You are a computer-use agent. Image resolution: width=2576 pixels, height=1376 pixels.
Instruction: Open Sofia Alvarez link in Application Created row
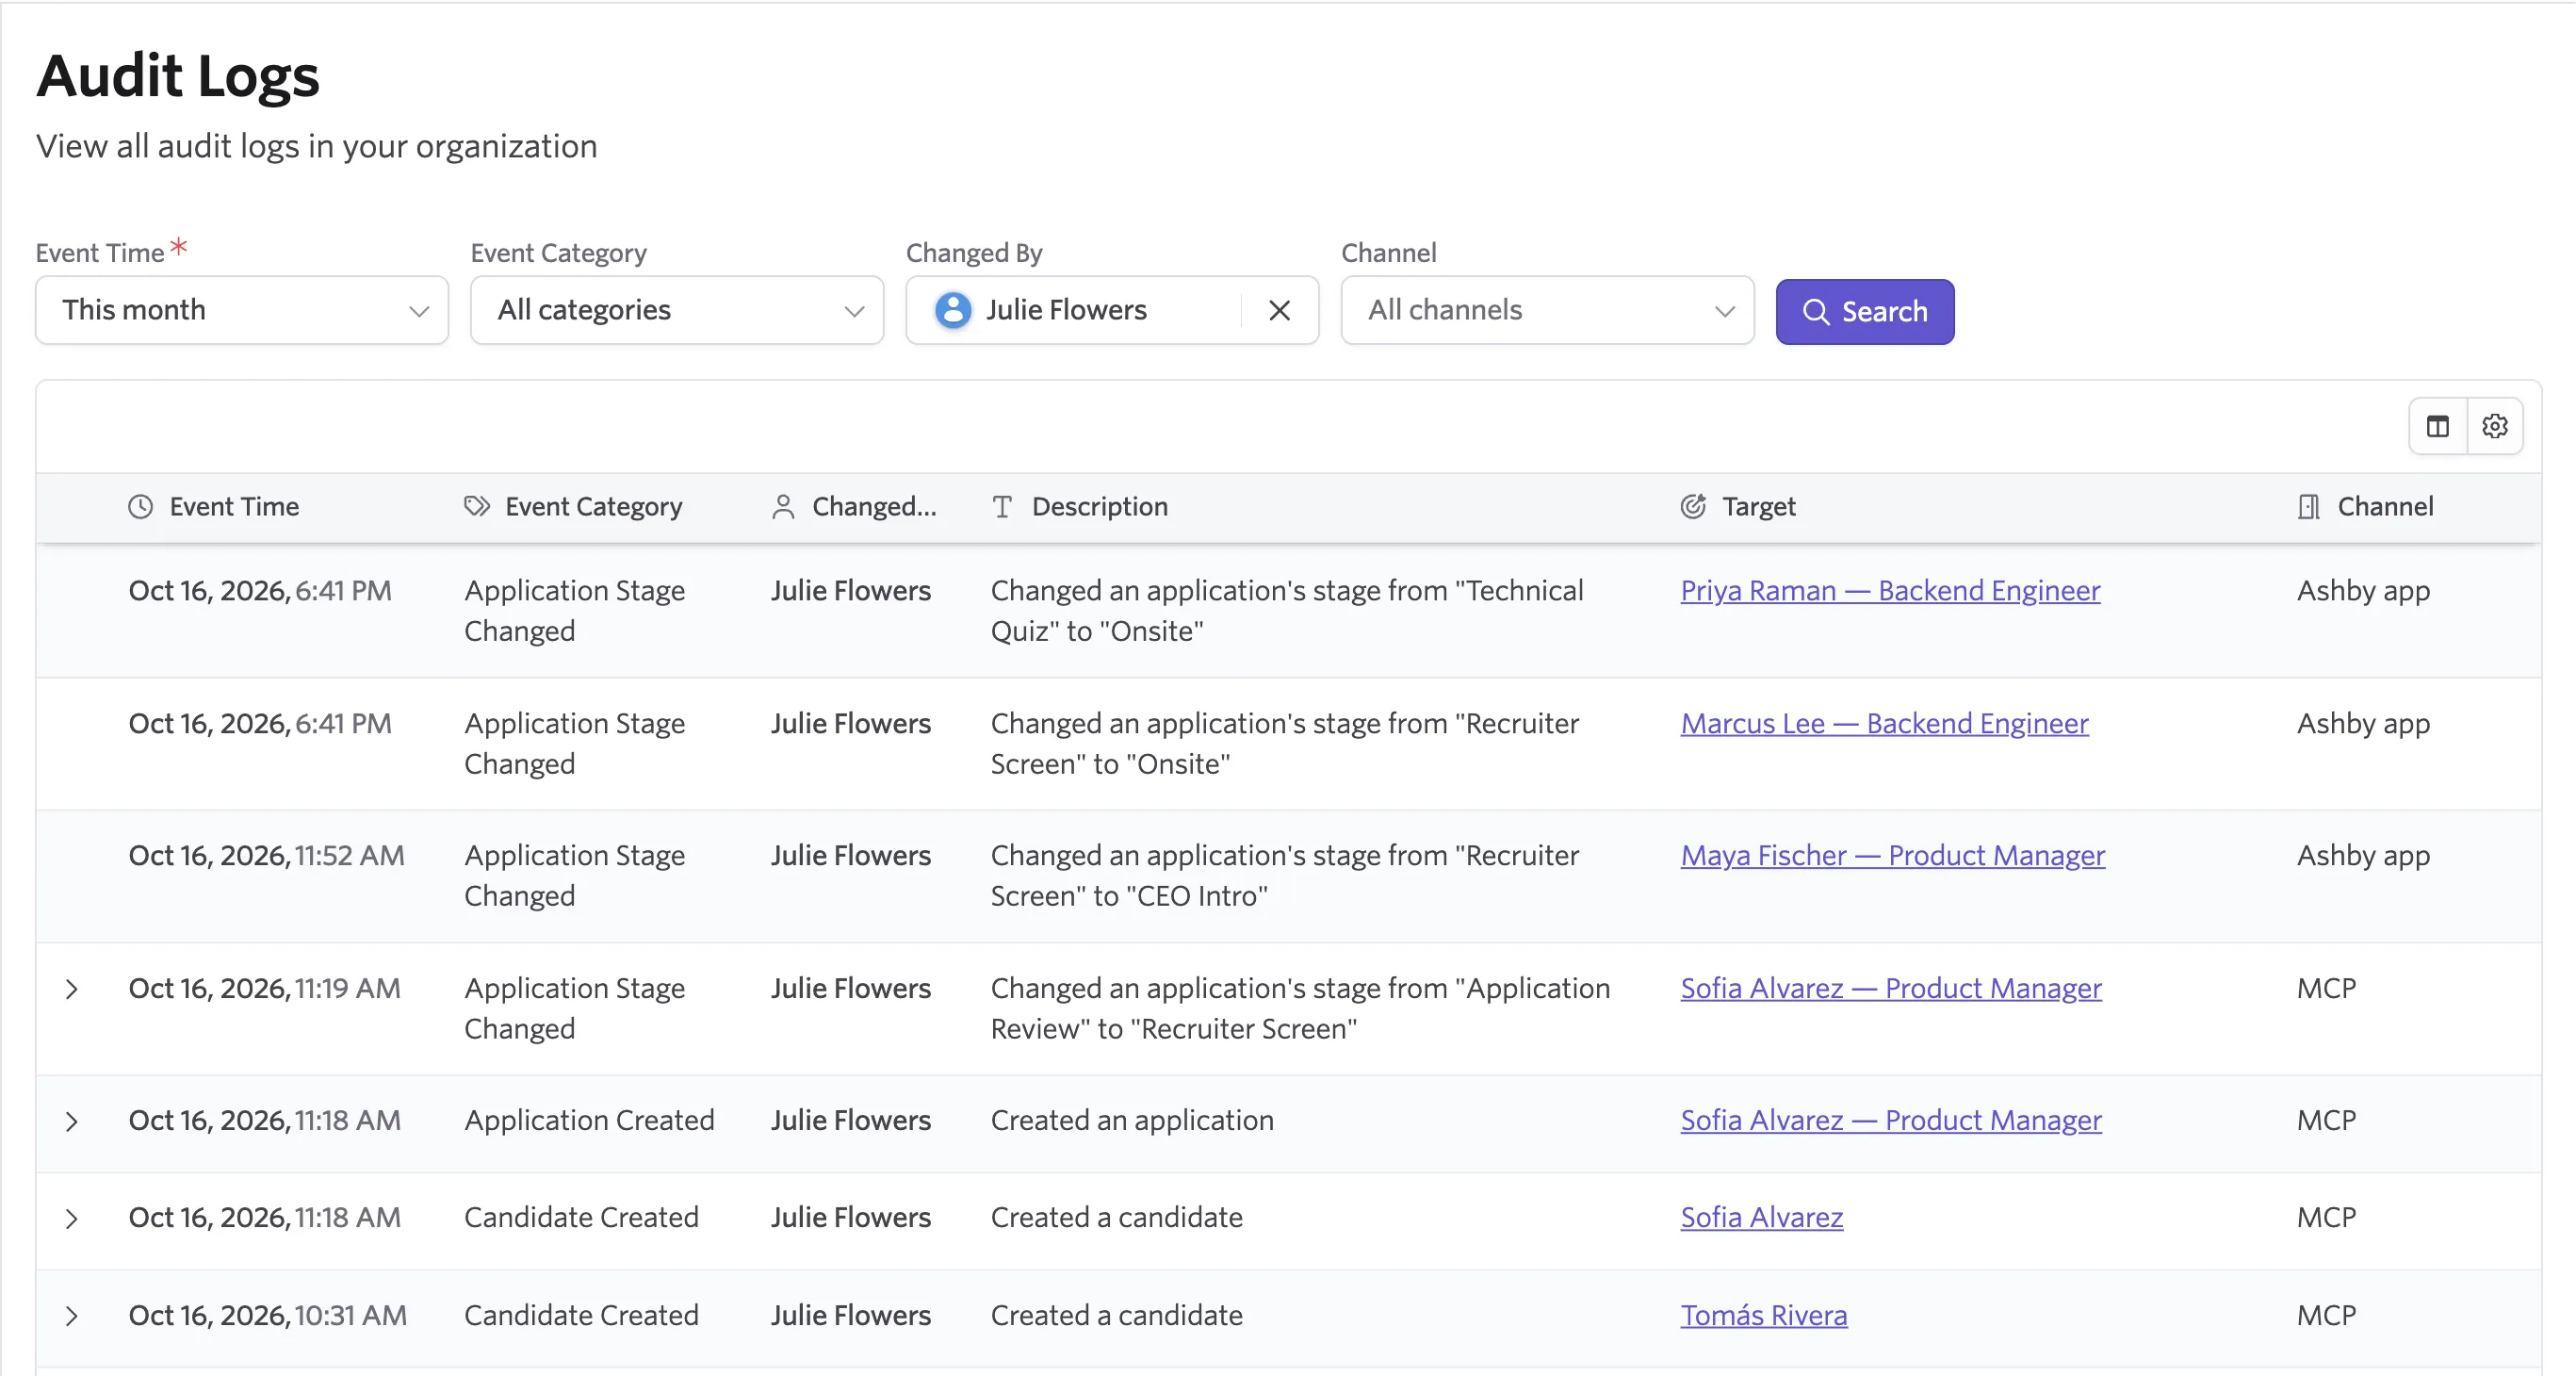click(1890, 1121)
